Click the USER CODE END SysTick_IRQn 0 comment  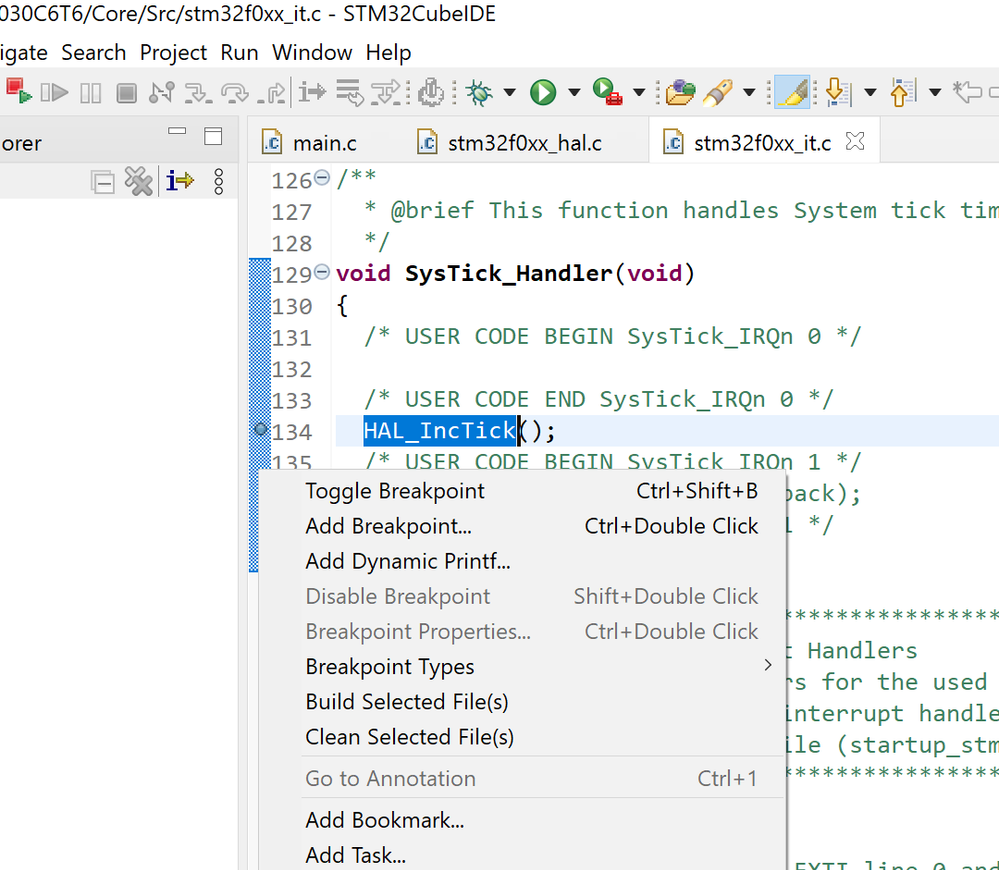coord(598,400)
